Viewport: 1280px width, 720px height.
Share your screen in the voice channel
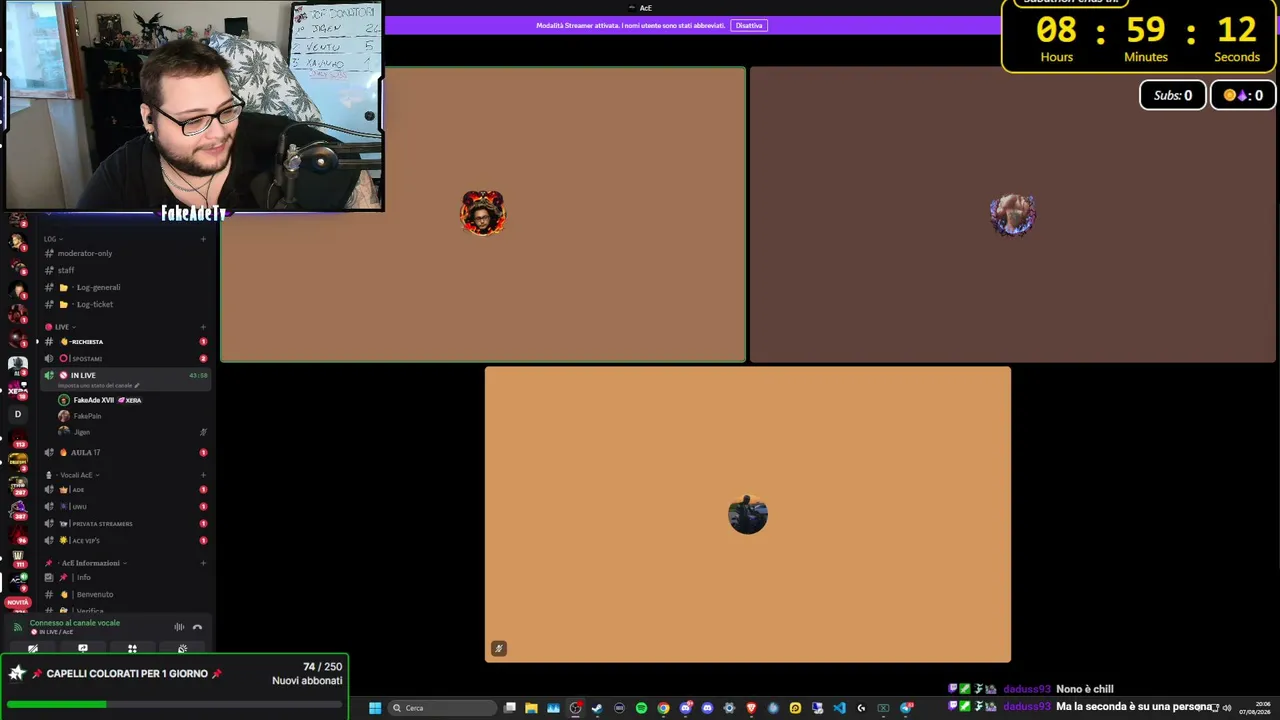tap(83, 648)
